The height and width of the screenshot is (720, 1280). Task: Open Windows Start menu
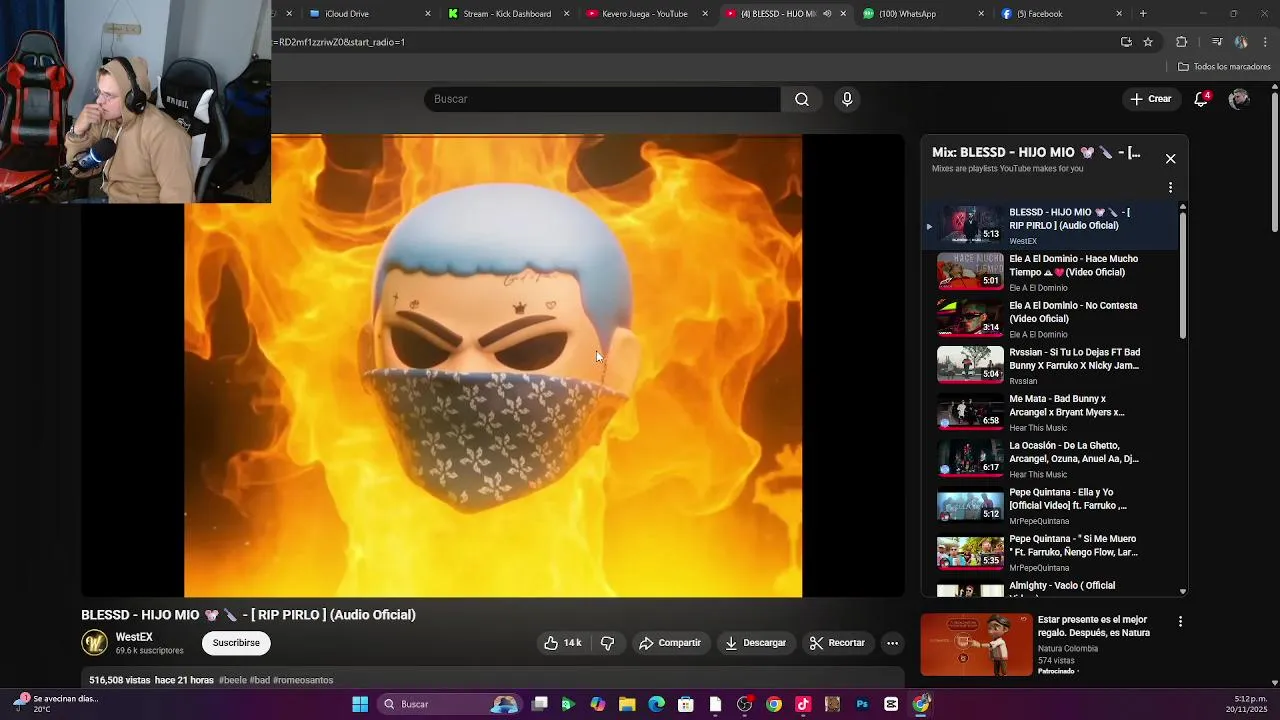pos(360,704)
